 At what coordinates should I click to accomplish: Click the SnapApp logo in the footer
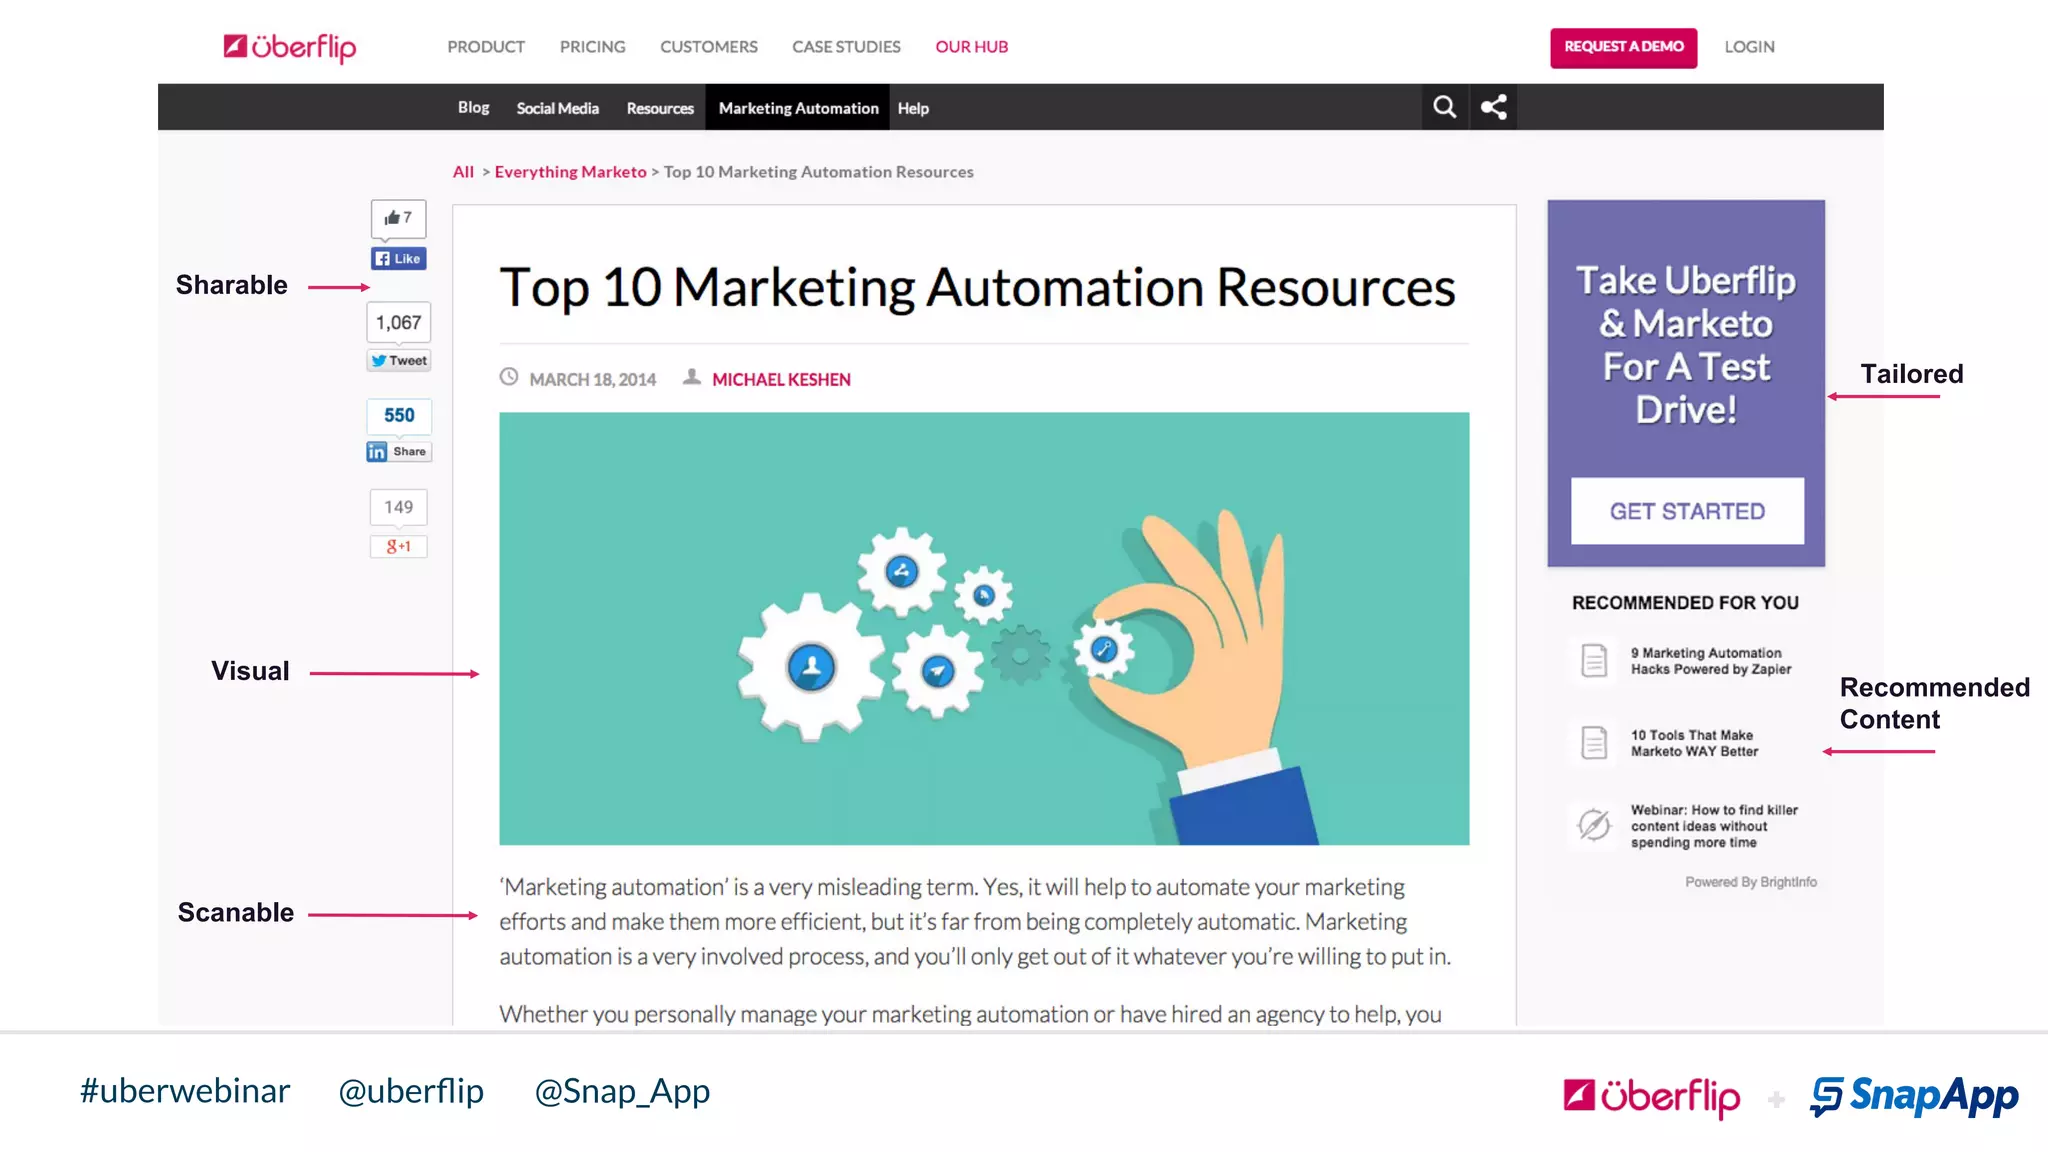pyautogui.click(x=1914, y=1097)
